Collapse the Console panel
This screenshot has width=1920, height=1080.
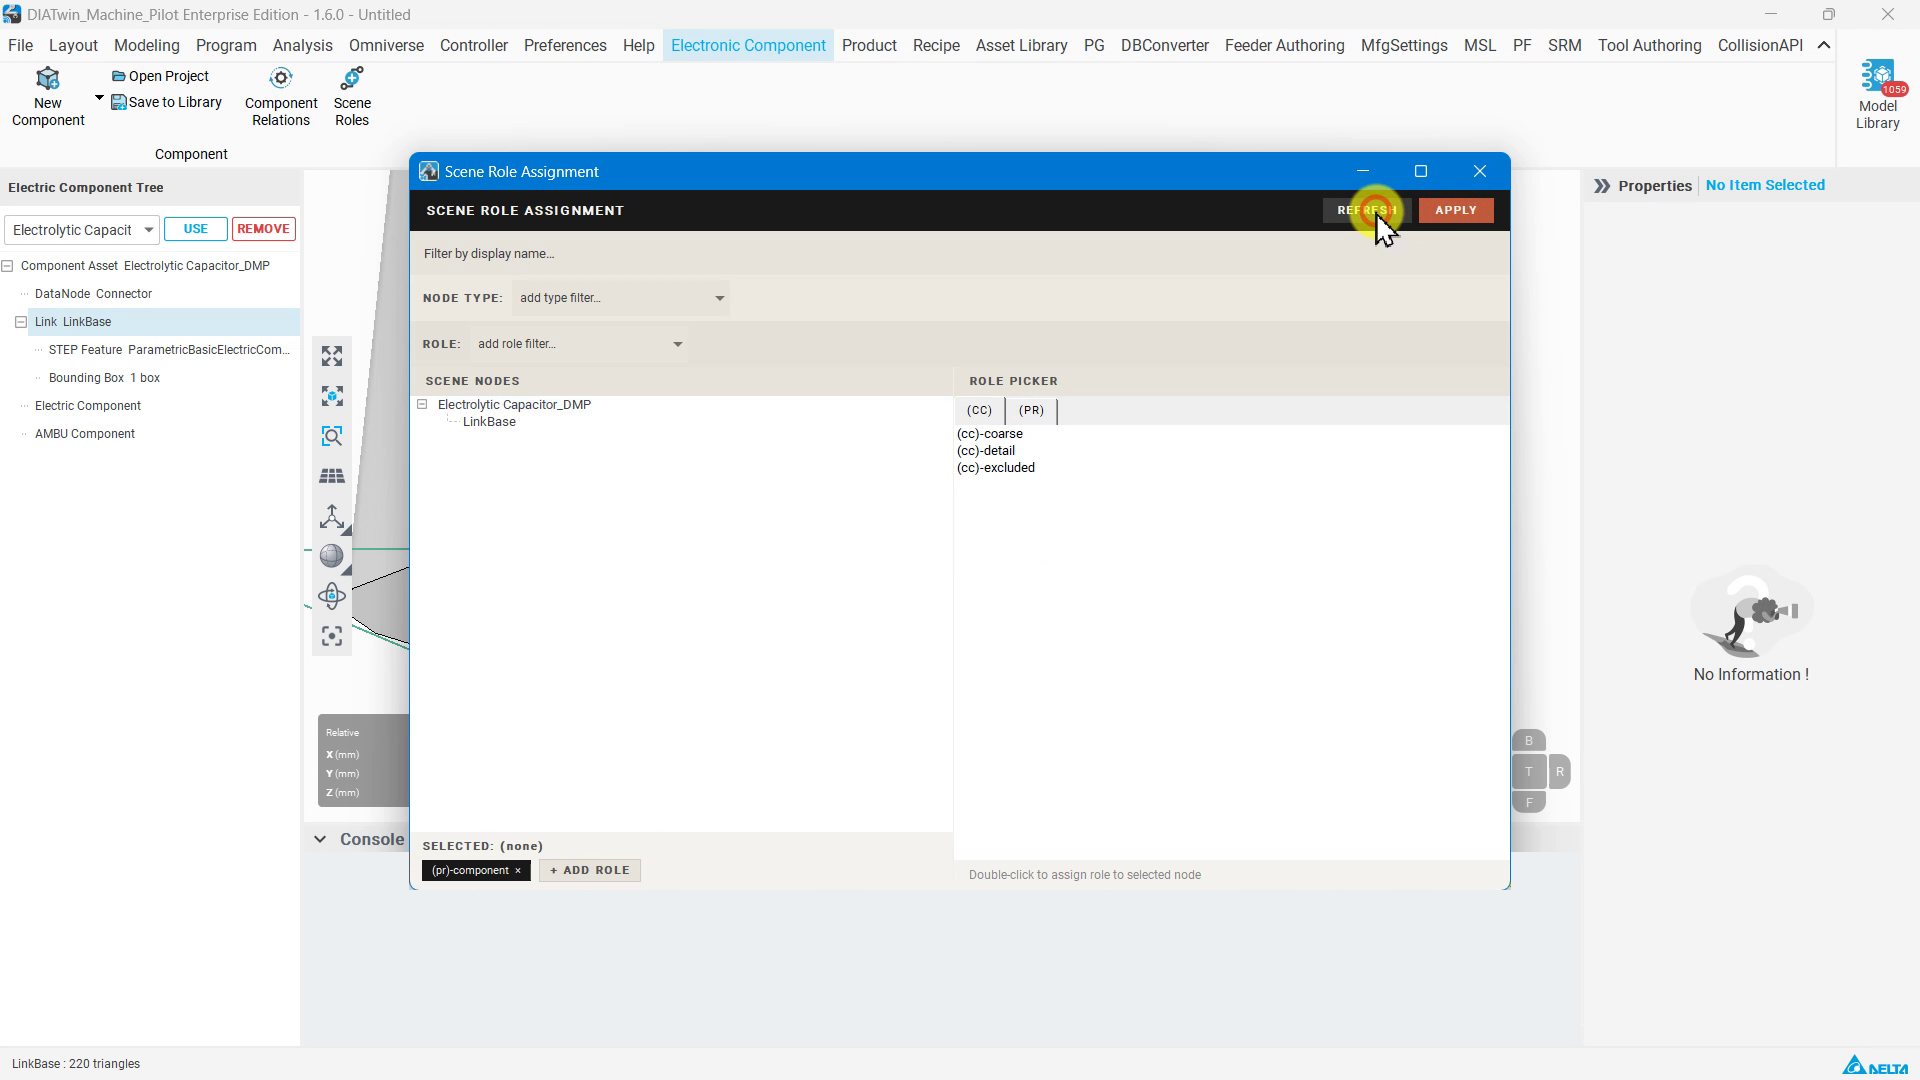320,840
